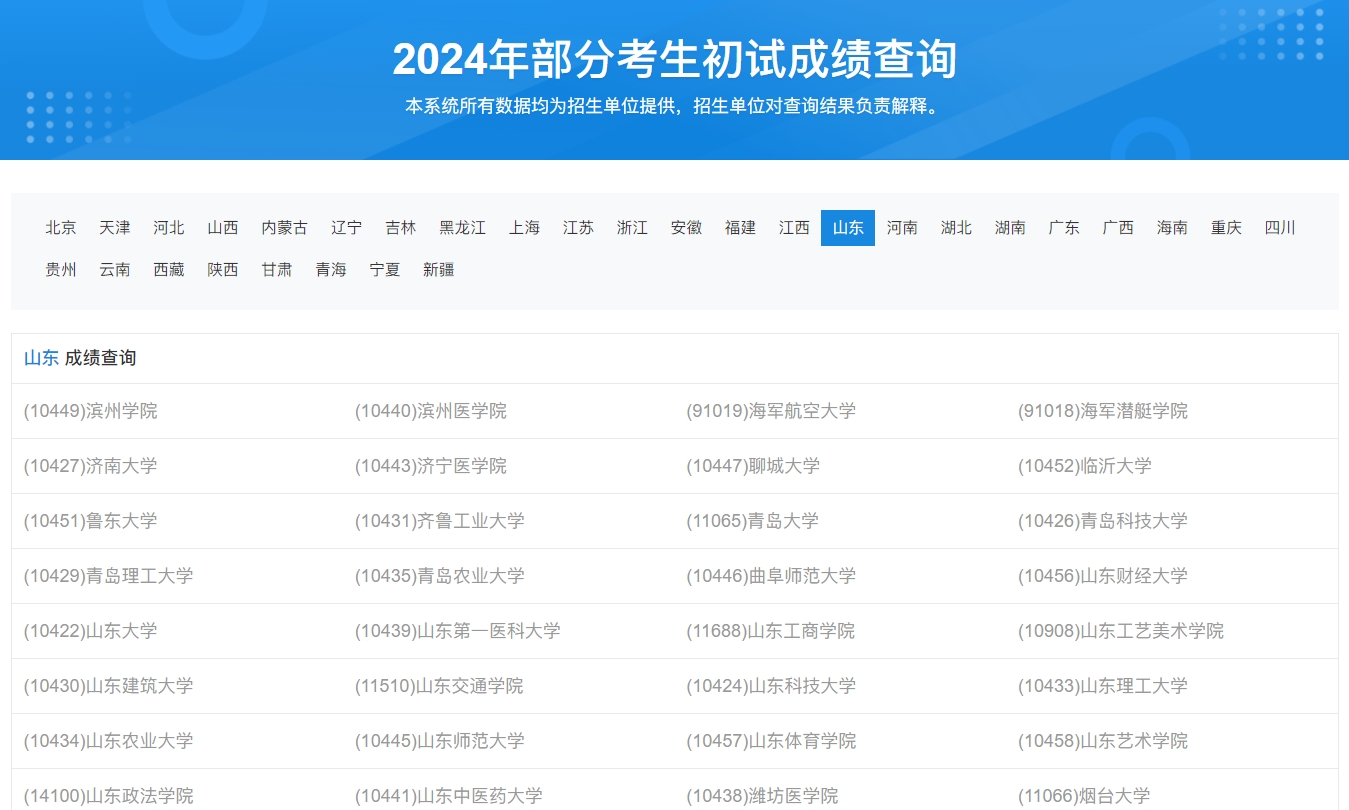This screenshot has height=810, width=1349.
Task: Select (10439)山东第一医科大学 link
Action: click(x=458, y=631)
